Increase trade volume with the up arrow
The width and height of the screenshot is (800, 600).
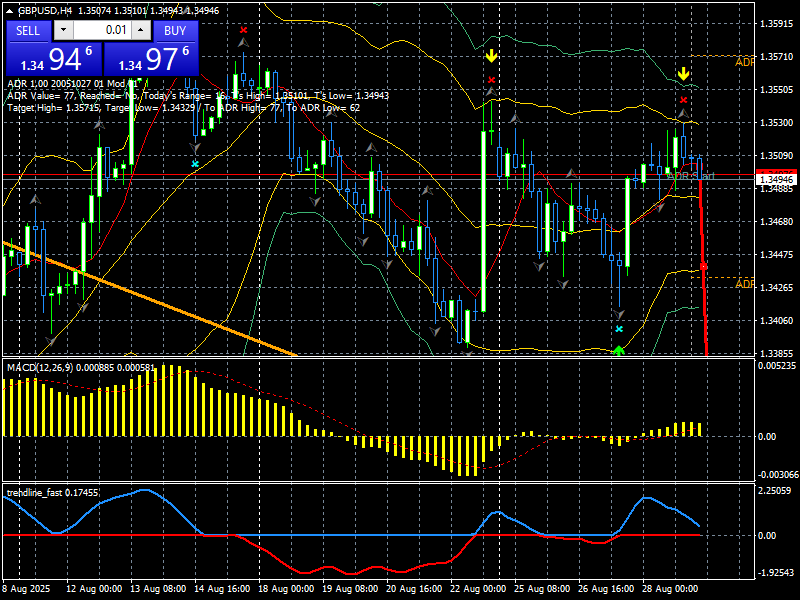coord(141,30)
